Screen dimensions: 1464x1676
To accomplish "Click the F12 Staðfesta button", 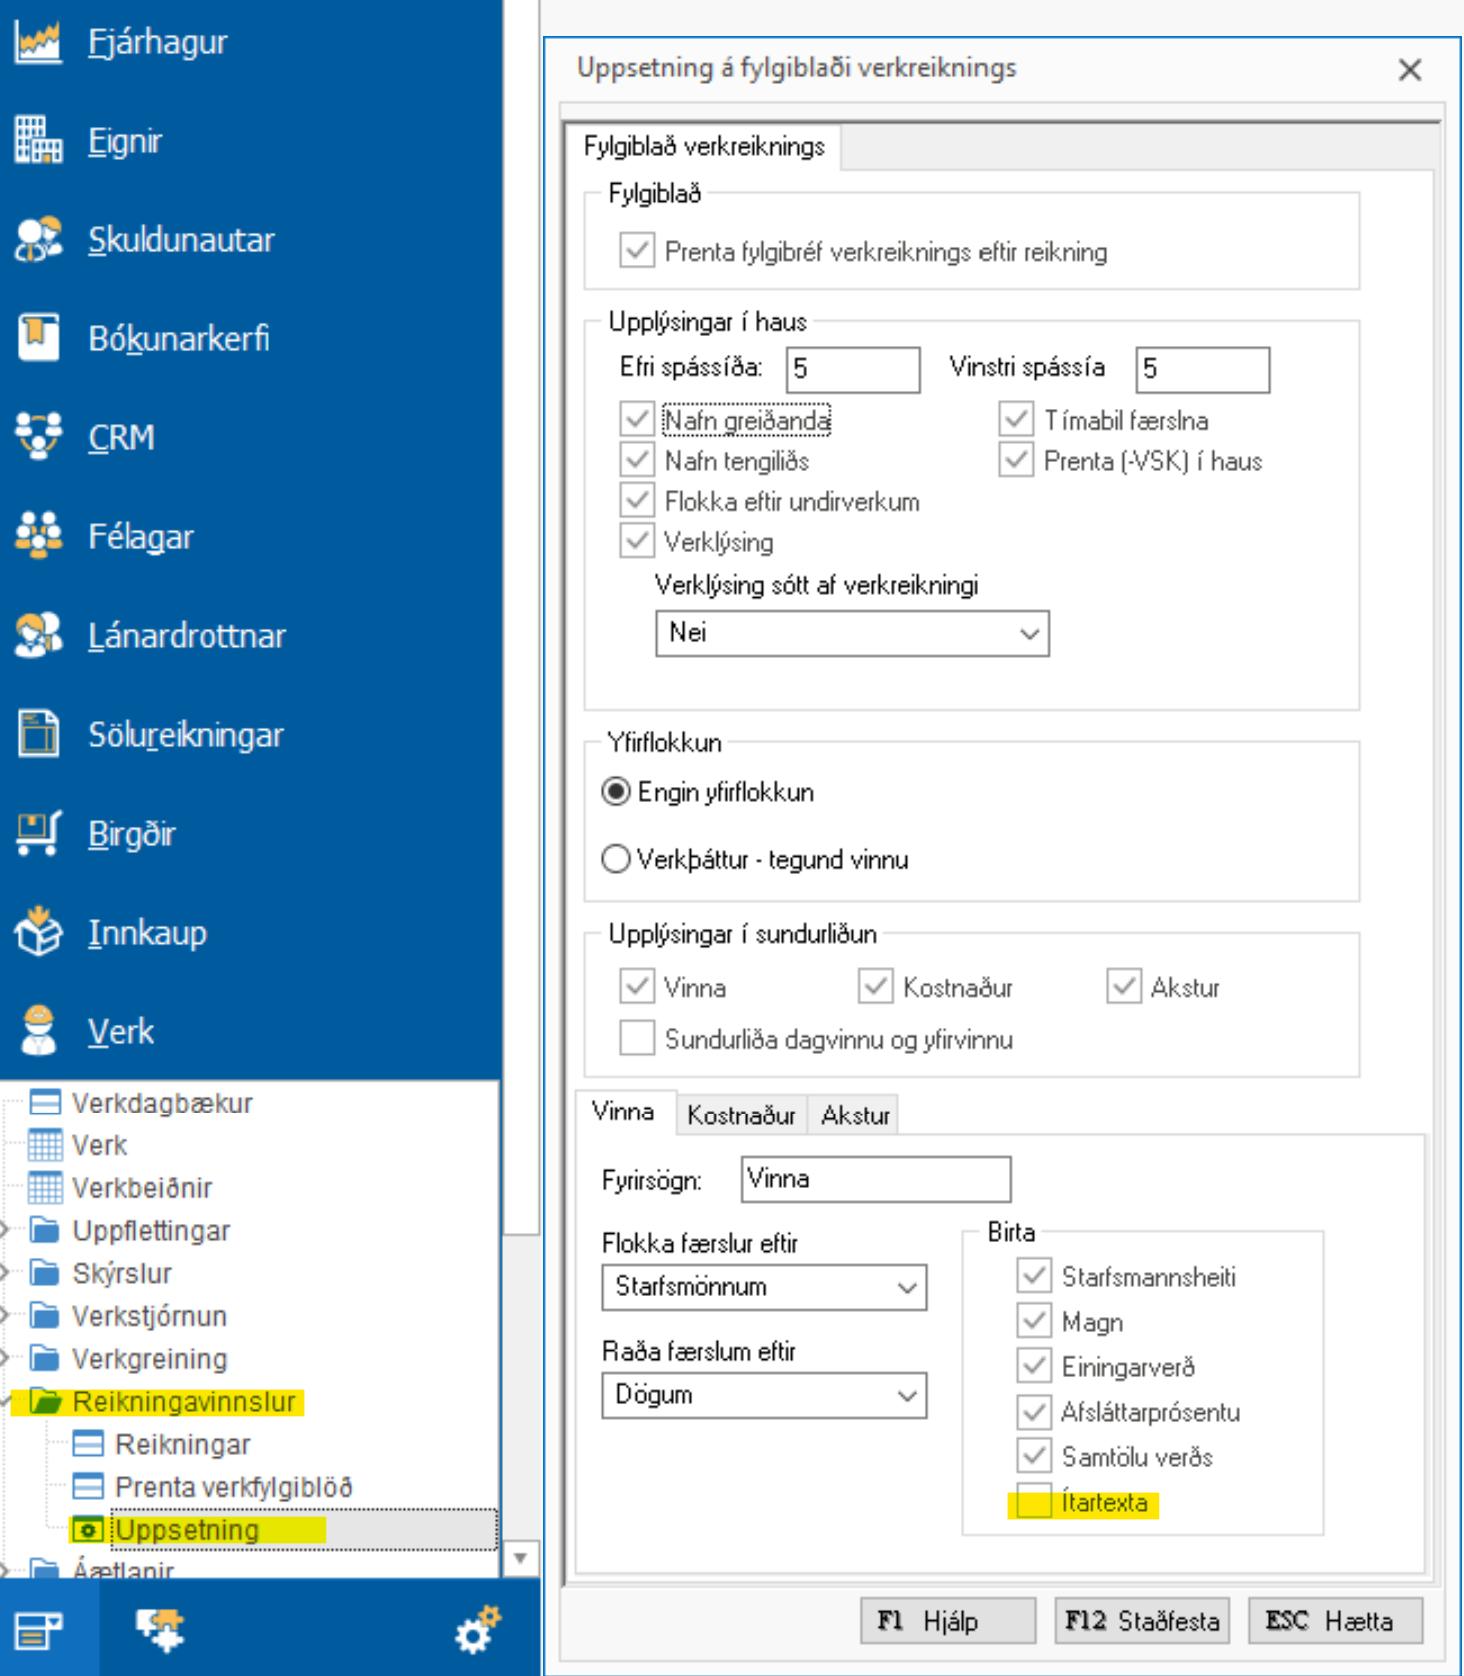I will point(1141,1621).
